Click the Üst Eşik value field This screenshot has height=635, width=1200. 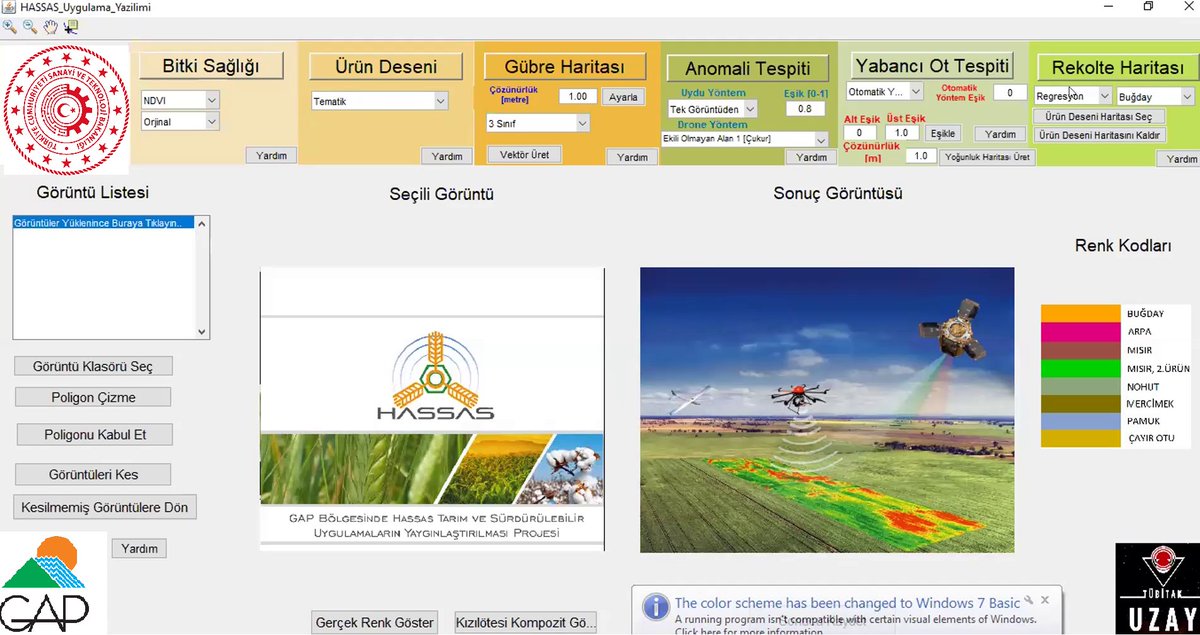[x=901, y=132]
